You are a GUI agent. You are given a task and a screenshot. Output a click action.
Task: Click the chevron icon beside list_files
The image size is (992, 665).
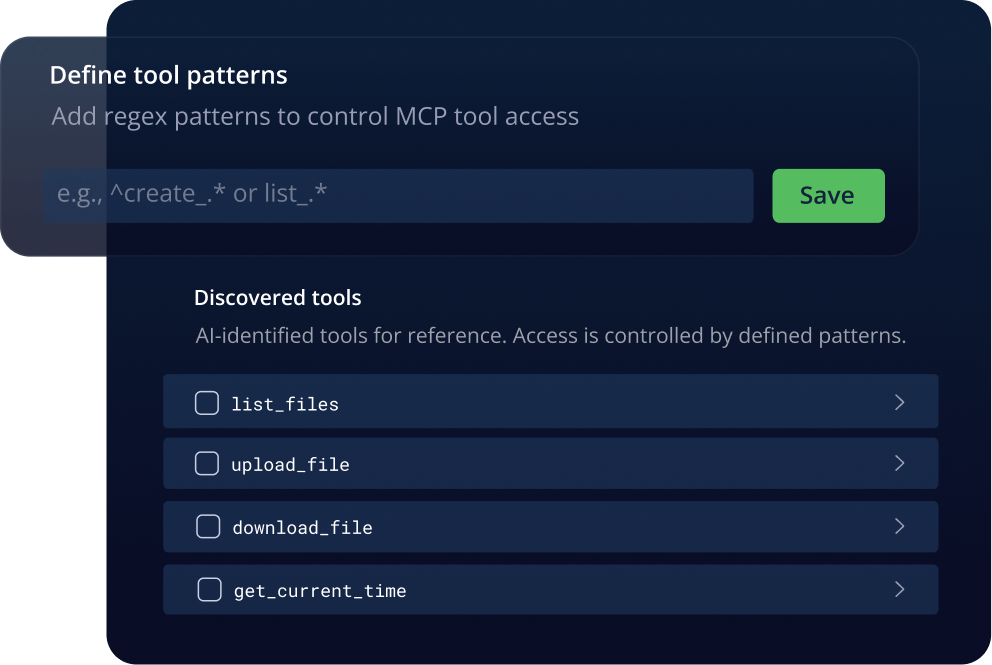pos(899,402)
